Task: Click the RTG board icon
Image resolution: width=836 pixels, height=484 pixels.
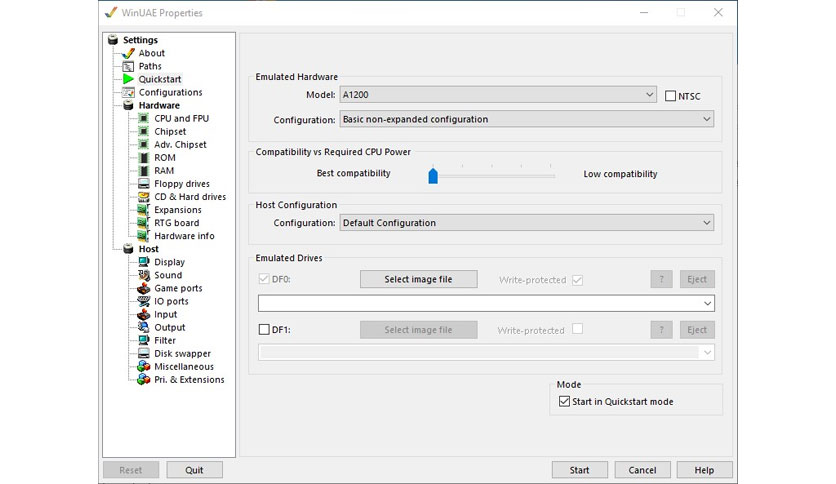Action: [143, 223]
